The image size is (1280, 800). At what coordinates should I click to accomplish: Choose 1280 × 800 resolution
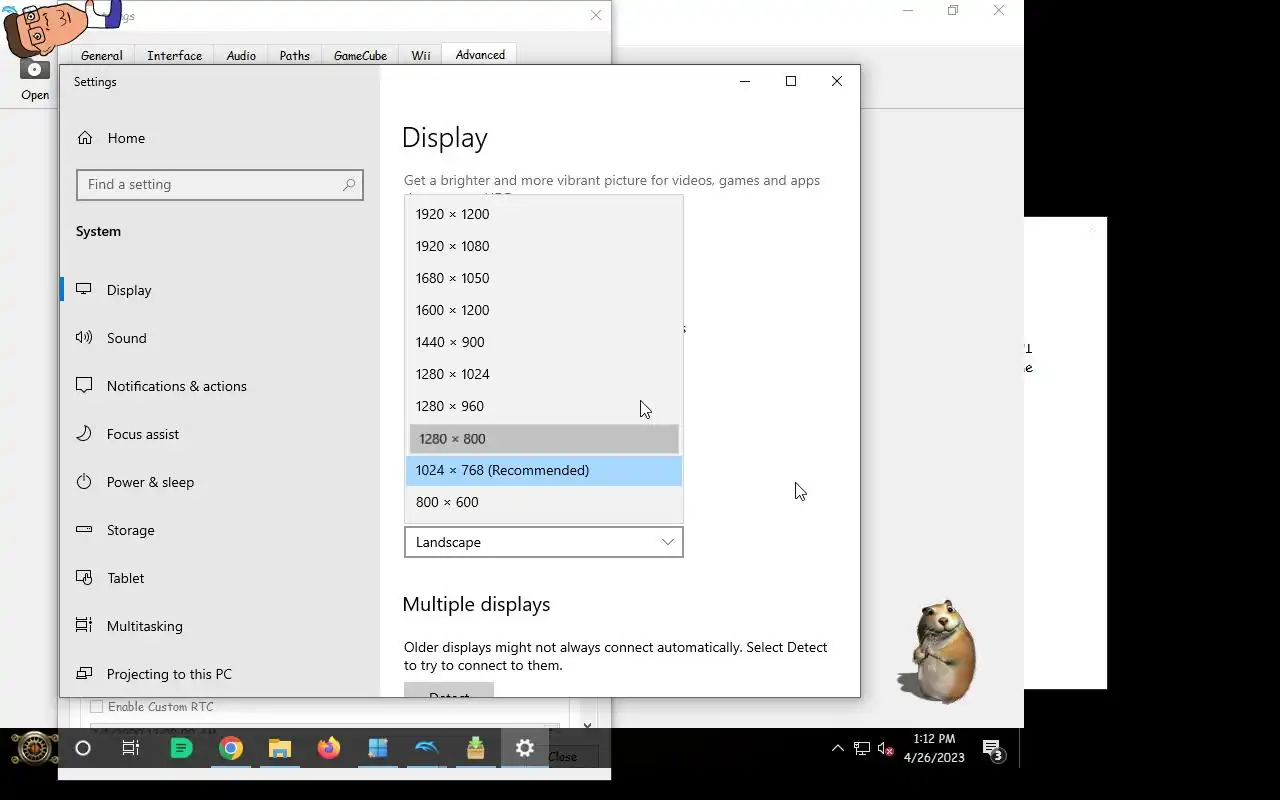point(543,438)
